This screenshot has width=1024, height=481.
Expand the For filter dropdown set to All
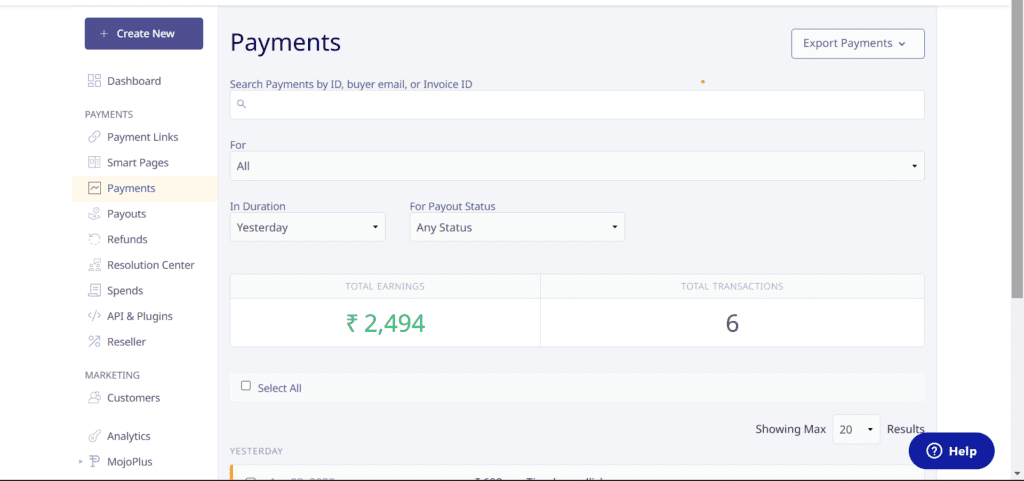pos(577,166)
